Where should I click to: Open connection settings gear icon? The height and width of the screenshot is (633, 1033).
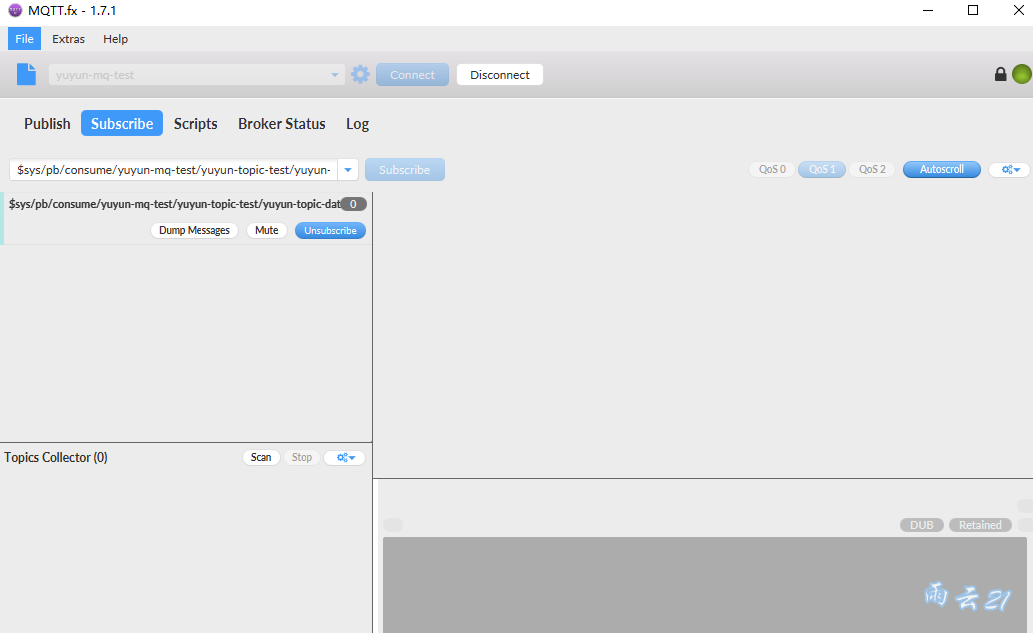tap(360, 74)
